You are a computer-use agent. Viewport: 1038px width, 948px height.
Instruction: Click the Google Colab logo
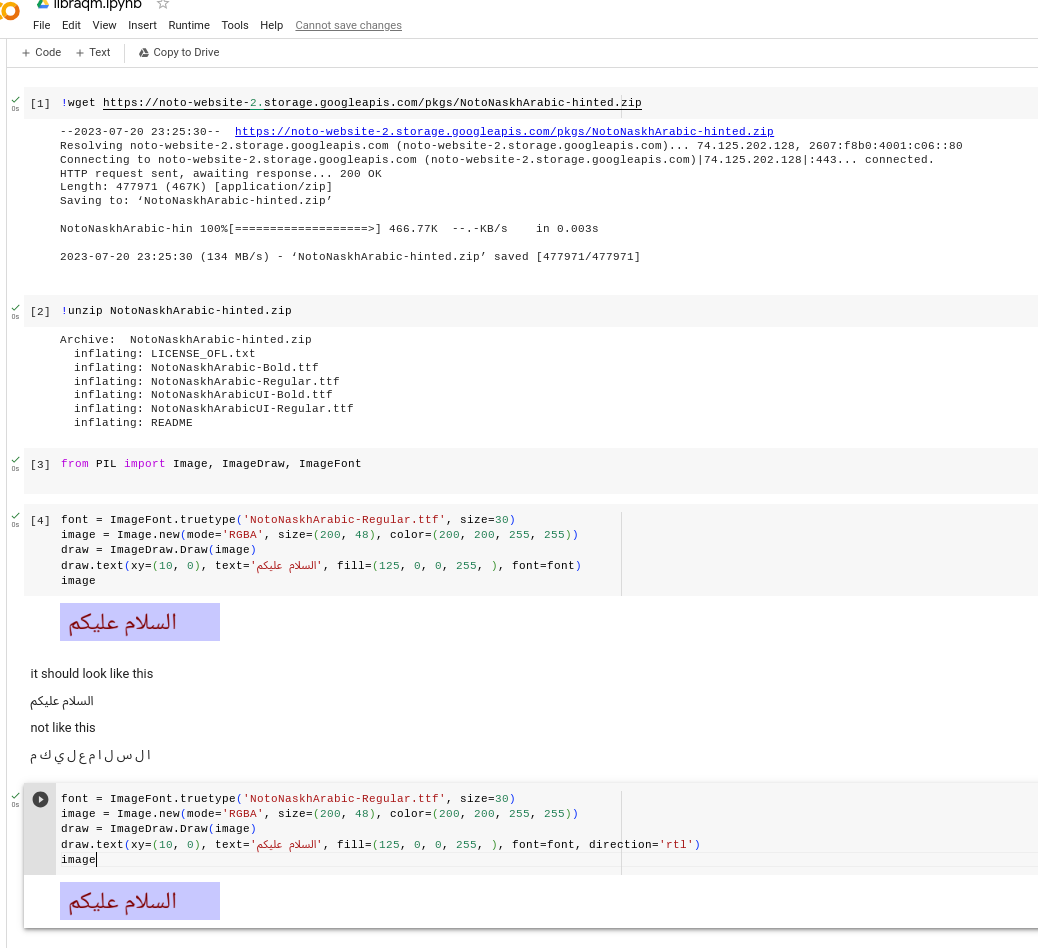[x=11, y=11]
